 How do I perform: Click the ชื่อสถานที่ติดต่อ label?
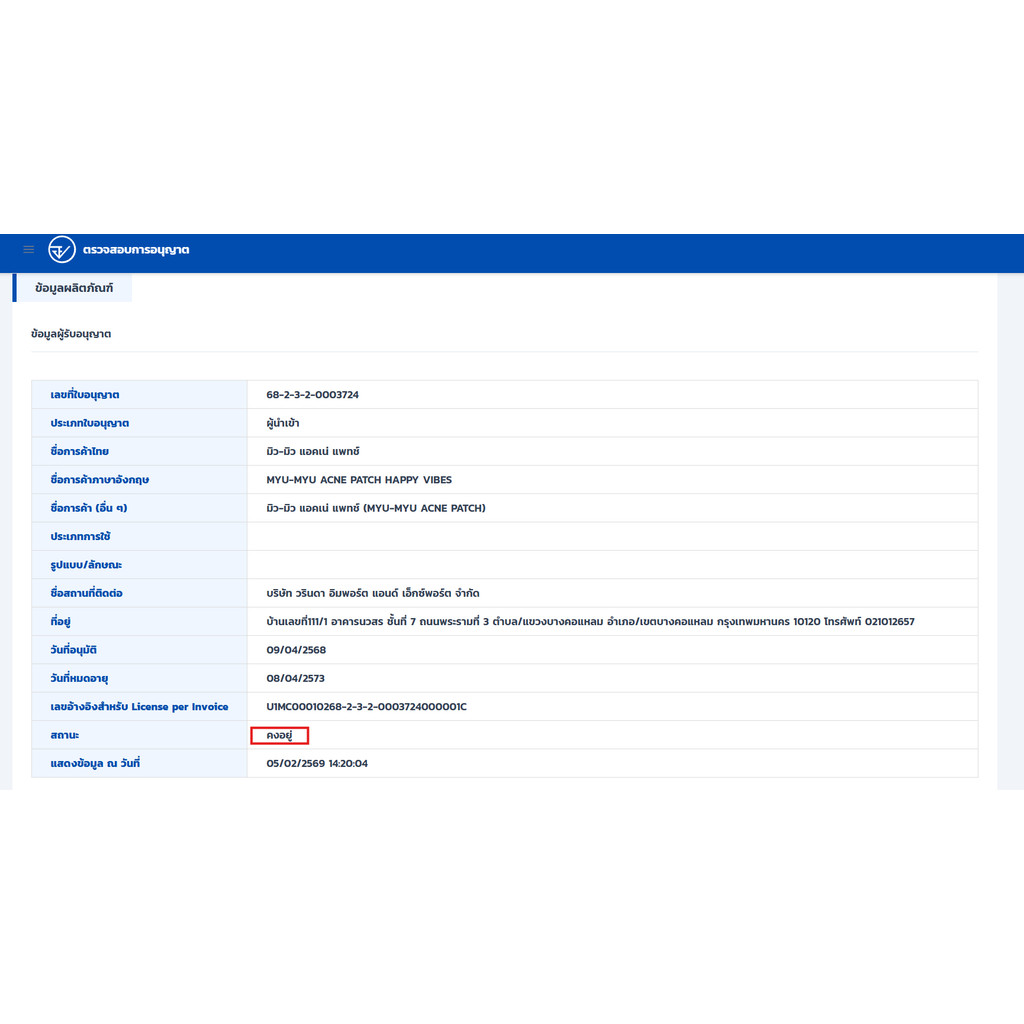pyautogui.click(x=86, y=593)
